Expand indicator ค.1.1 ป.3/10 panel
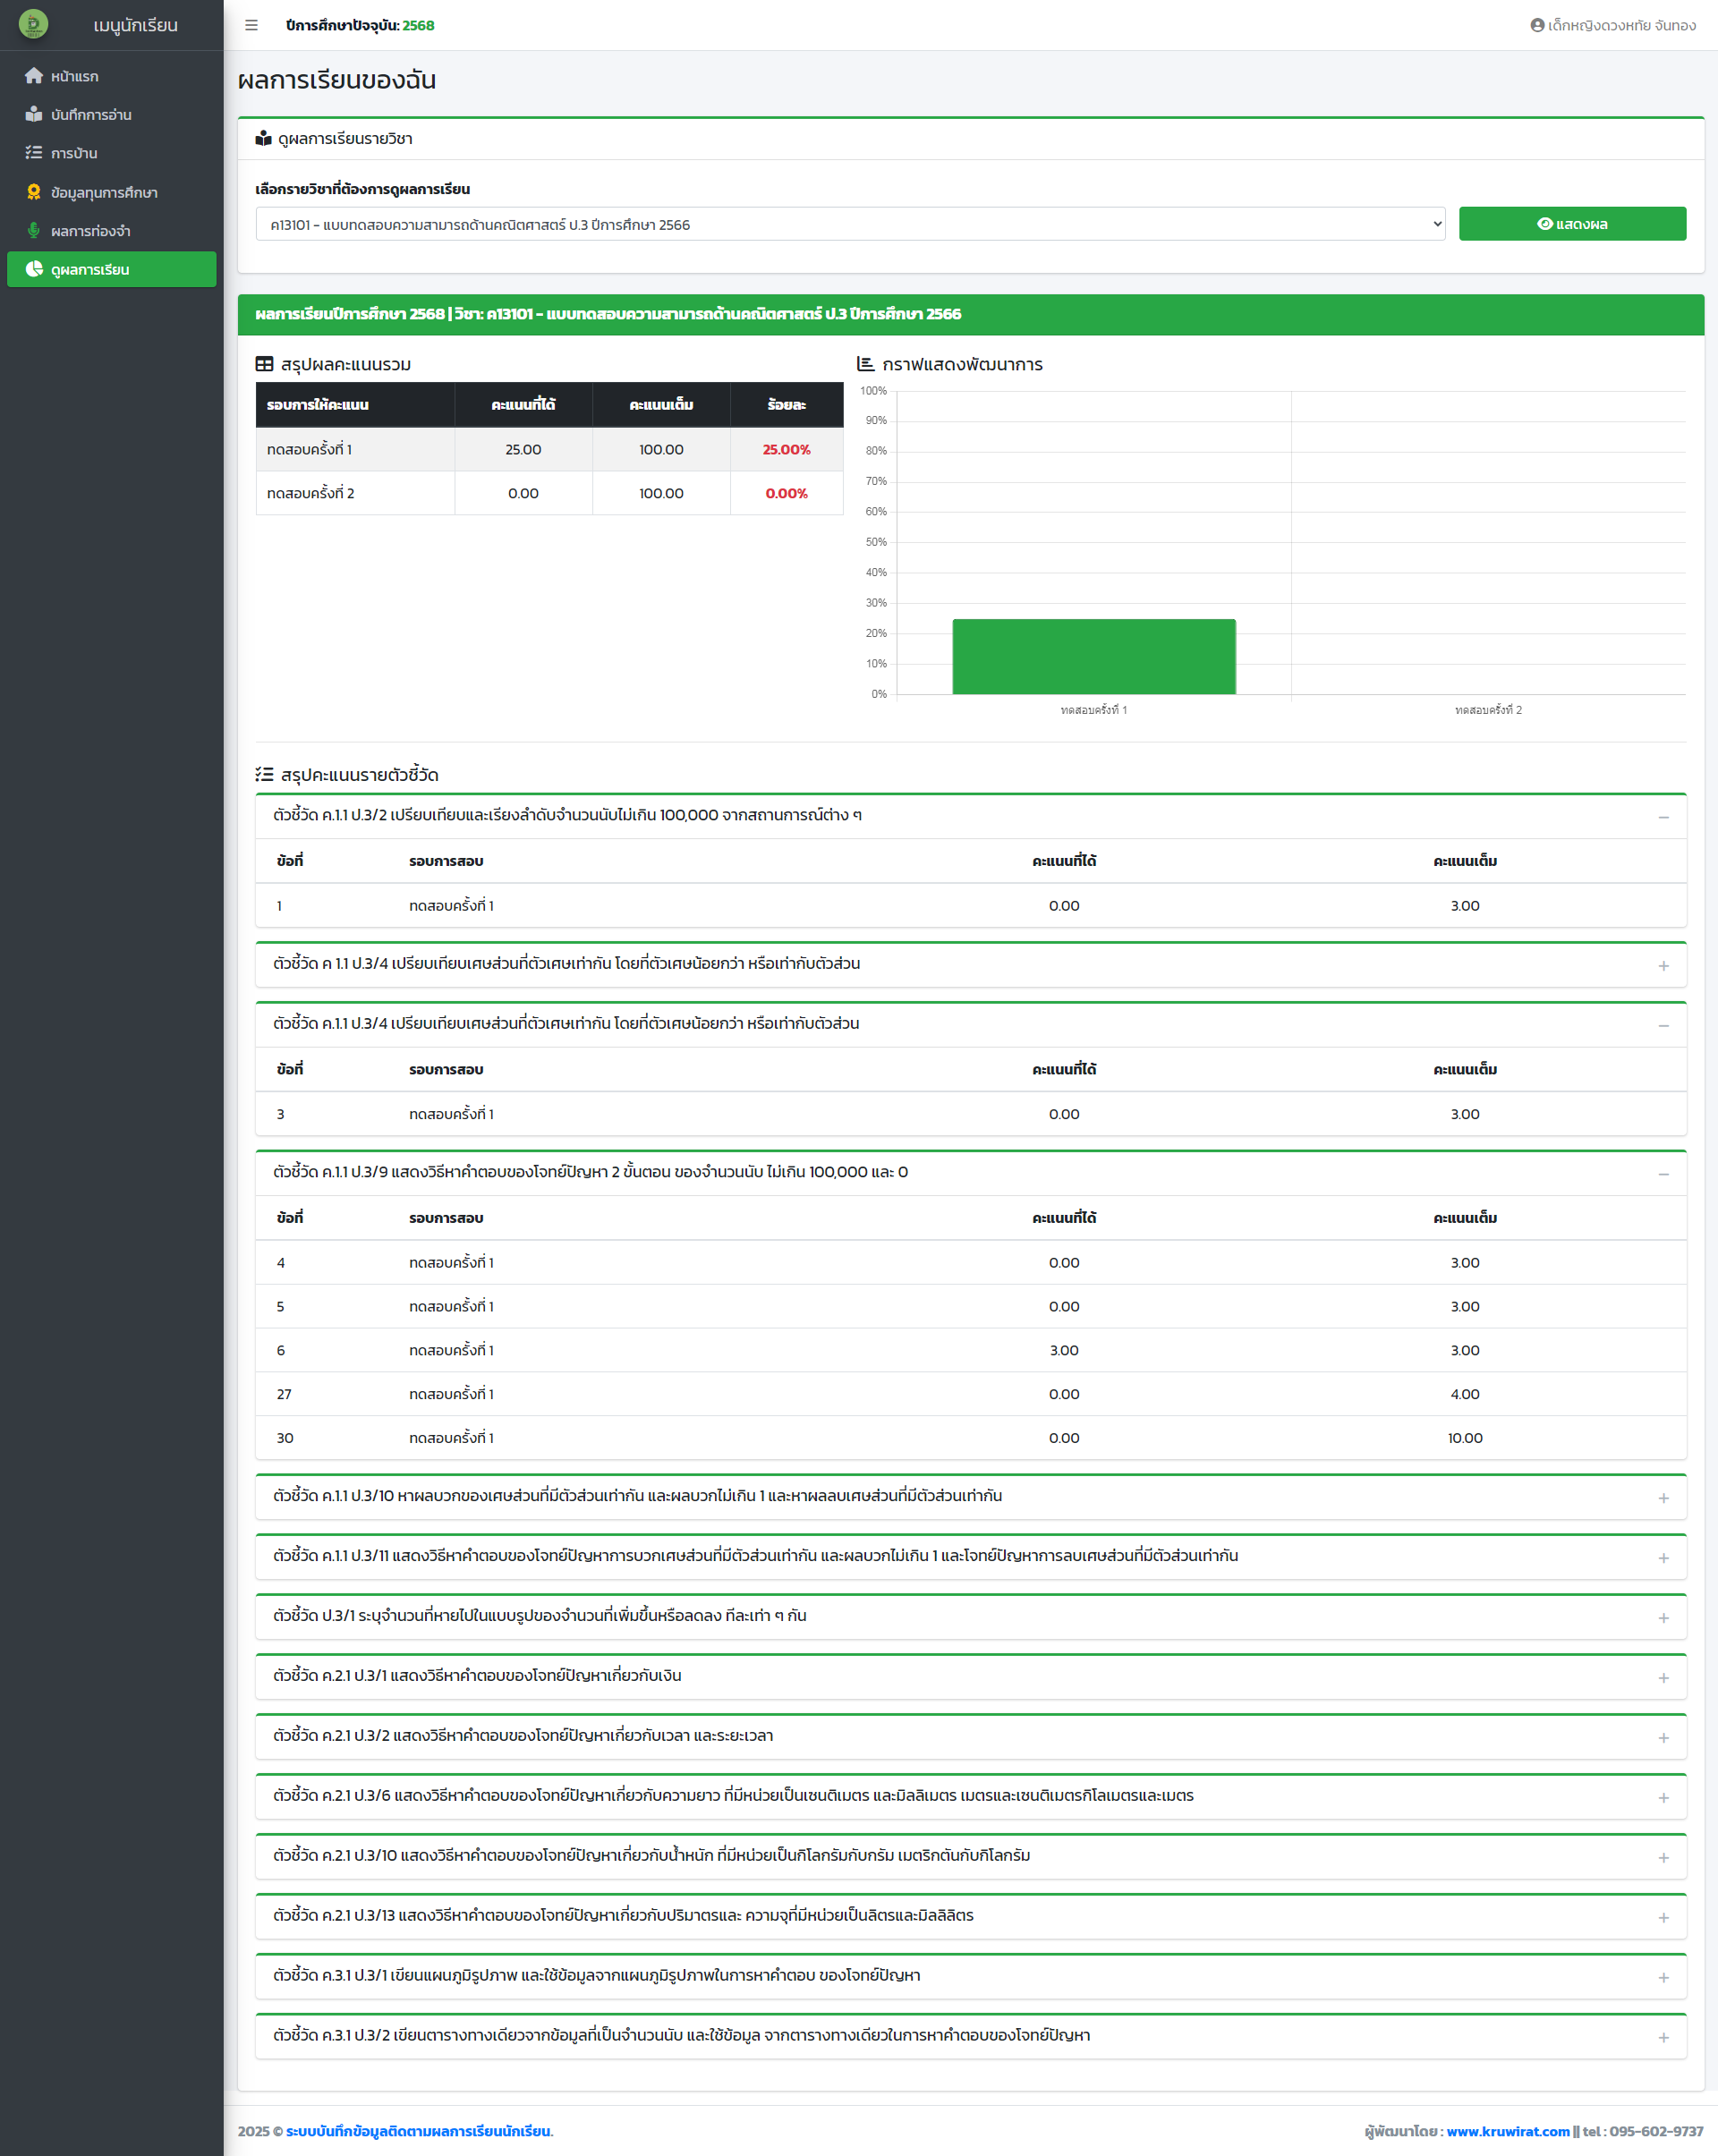Viewport: 1718px width, 2156px height. (1663, 1498)
